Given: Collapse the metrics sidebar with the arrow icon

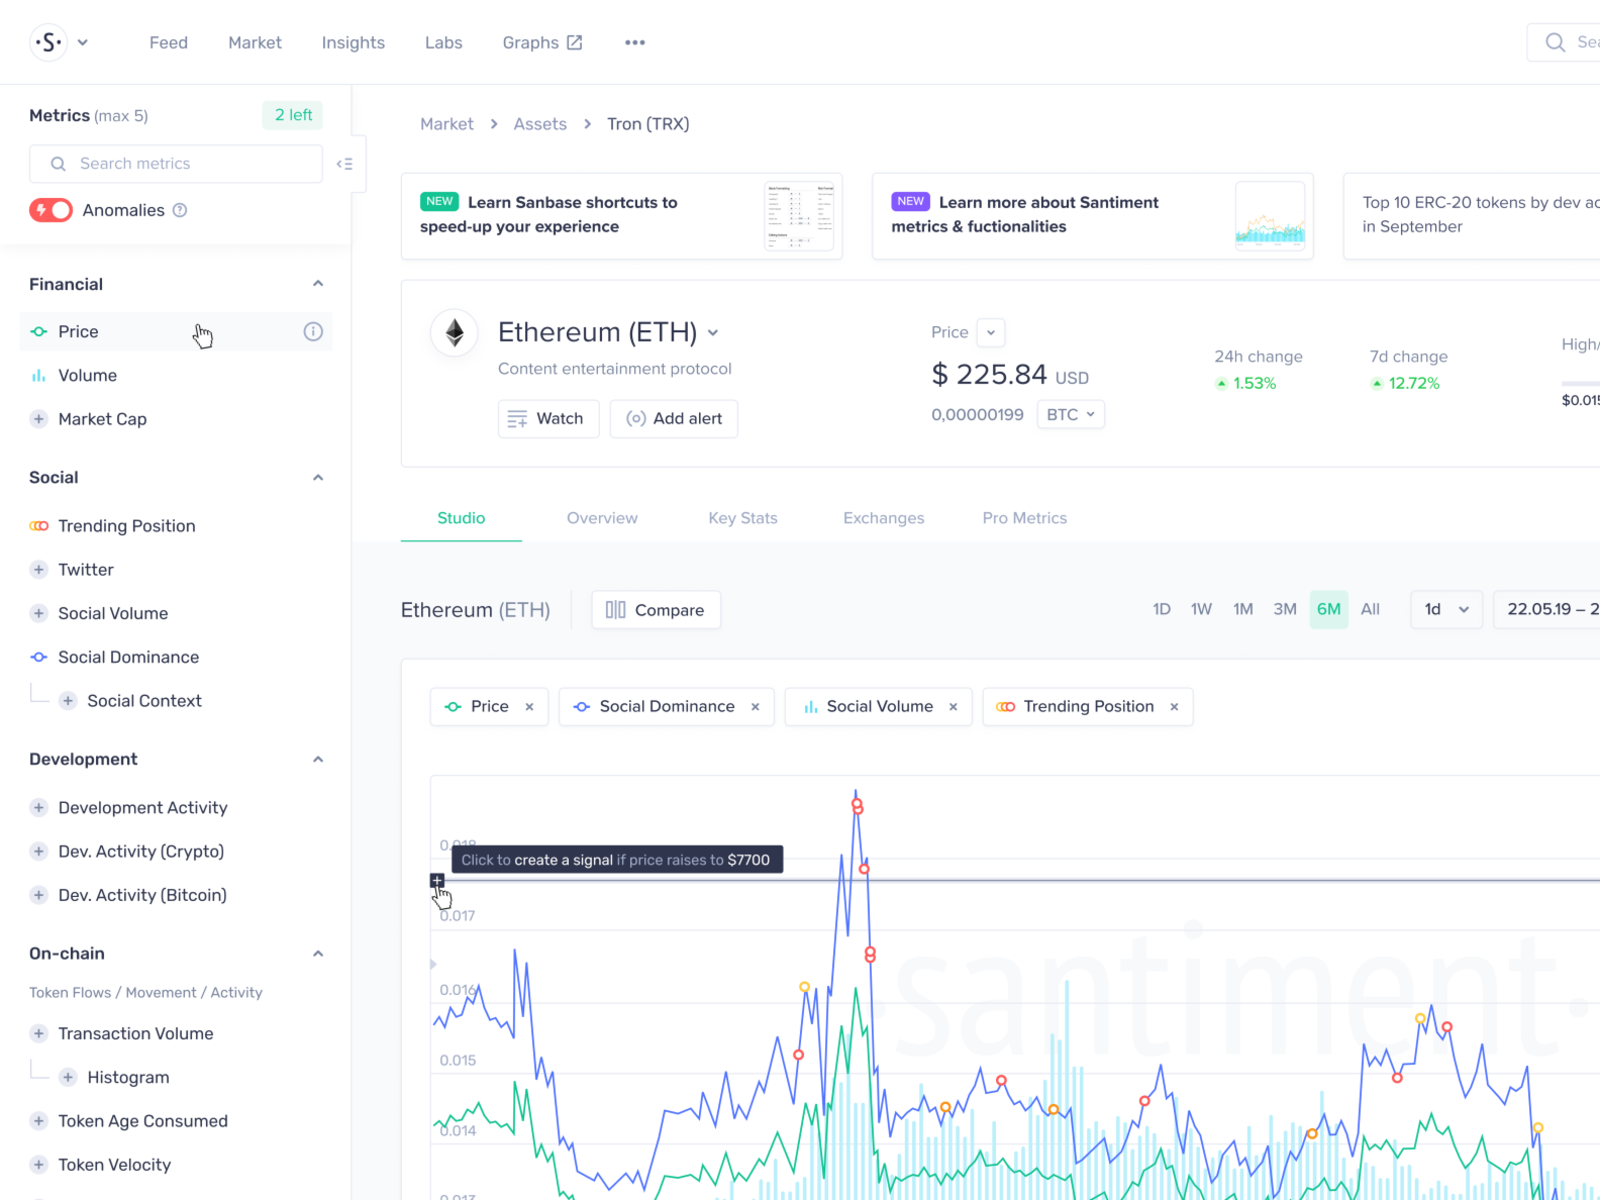Looking at the screenshot, I should point(345,164).
